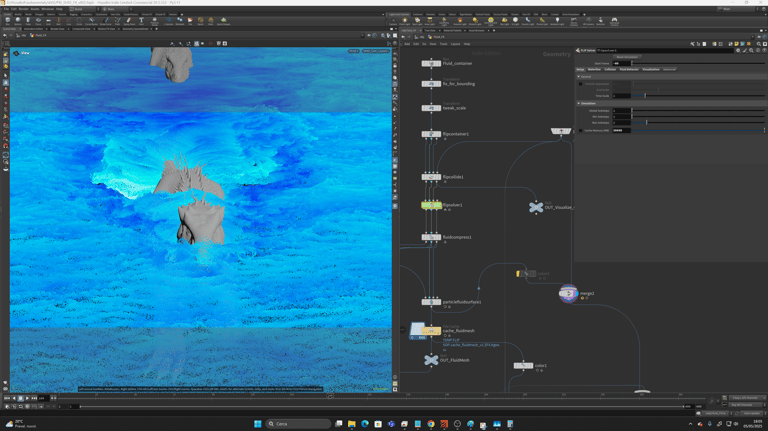Adjust the Time Scale slider

pyautogui.click(x=698, y=96)
